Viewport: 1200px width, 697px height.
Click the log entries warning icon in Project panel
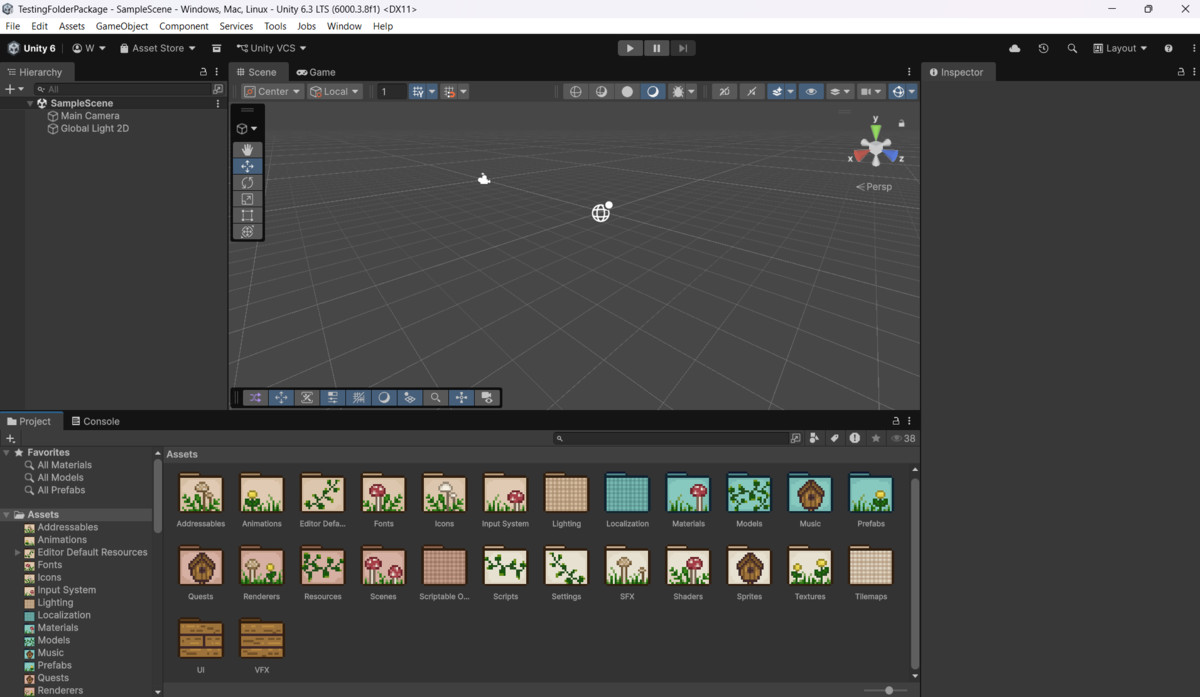[855, 438]
